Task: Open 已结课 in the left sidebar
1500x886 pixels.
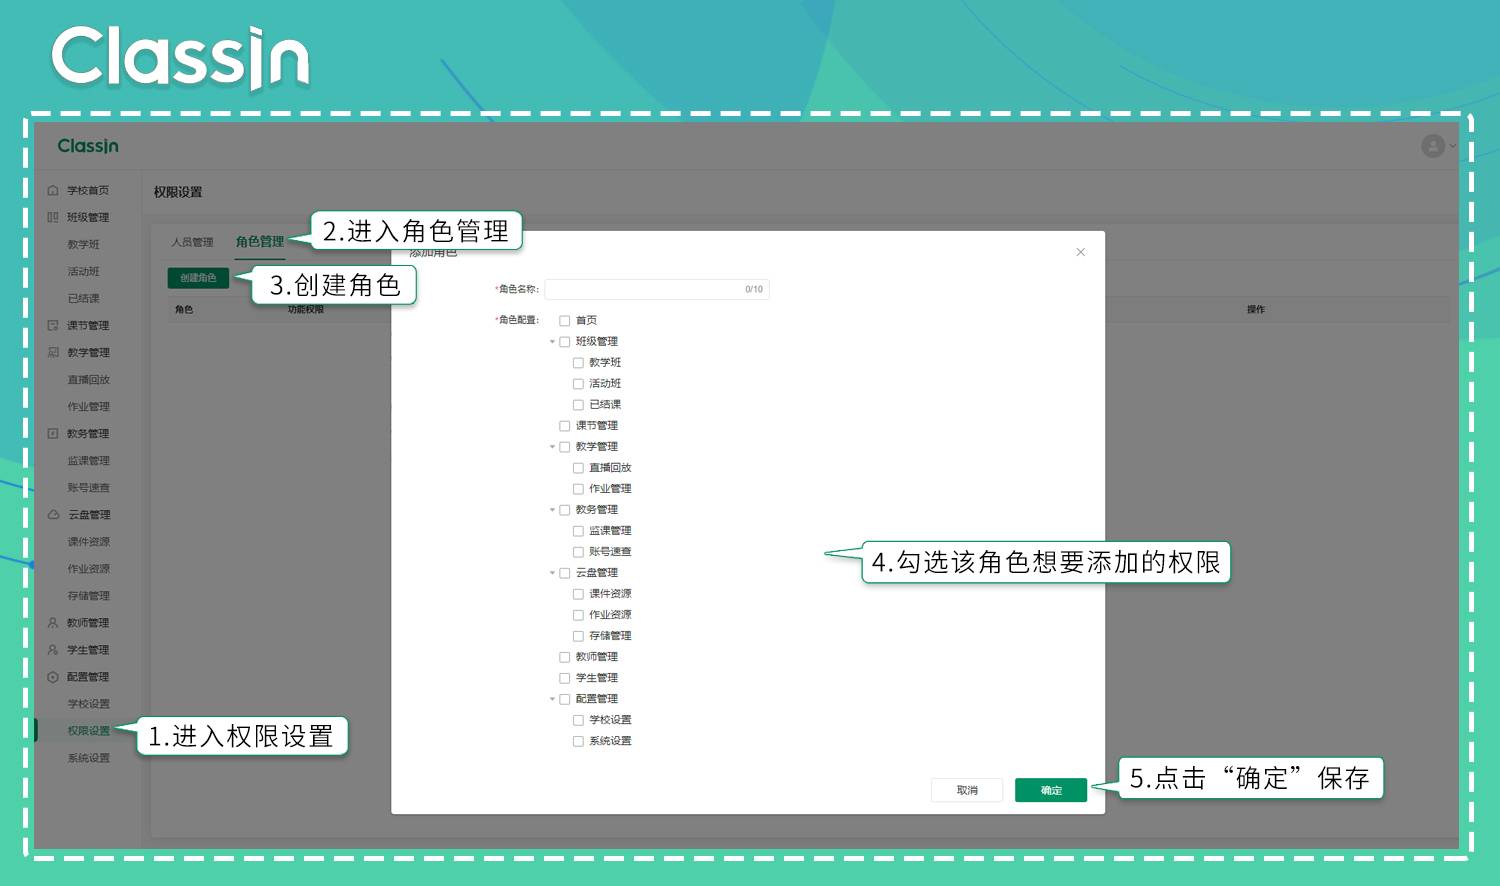Action: pyautogui.click(x=84, y=298)
